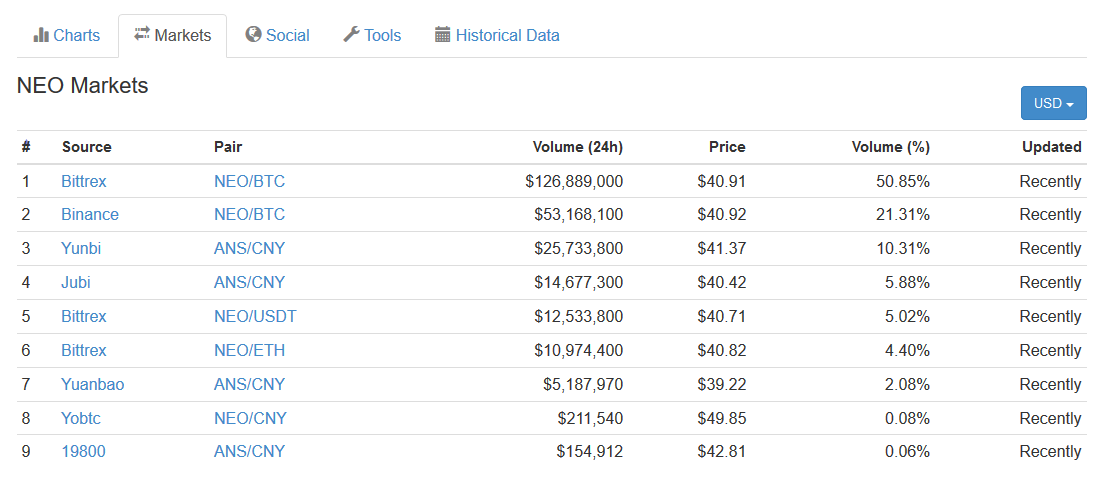This screenshot has height=482, width=1105.
Task: Click the globe icon on Social tab
Action: click(x=253, y=35)
